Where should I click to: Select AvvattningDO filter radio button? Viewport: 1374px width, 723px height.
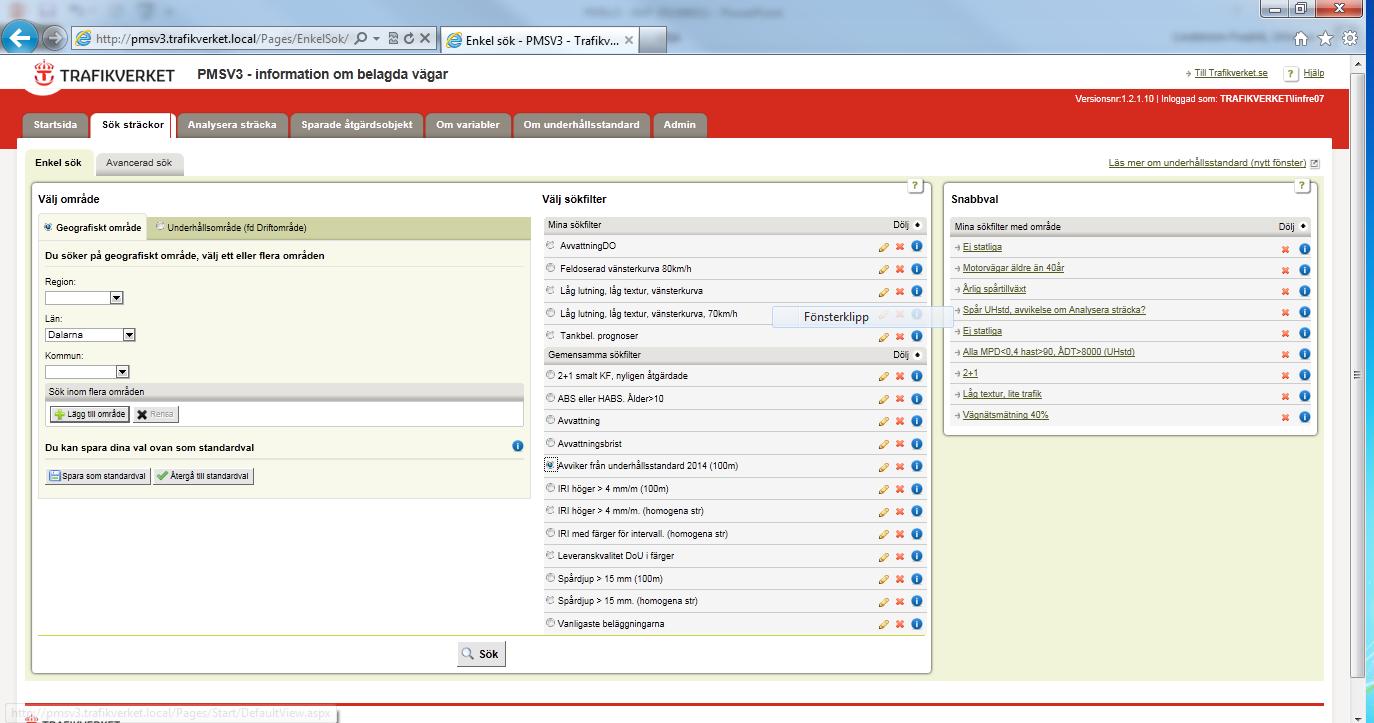click(550, 245)
